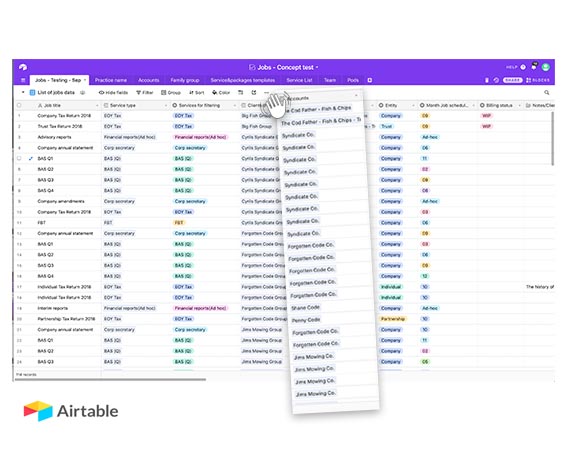Open Month Job schedule column dropdown arrow
The width and height of the screenshot is (567, 455).
pyautogui.click(x=474, y=106)
